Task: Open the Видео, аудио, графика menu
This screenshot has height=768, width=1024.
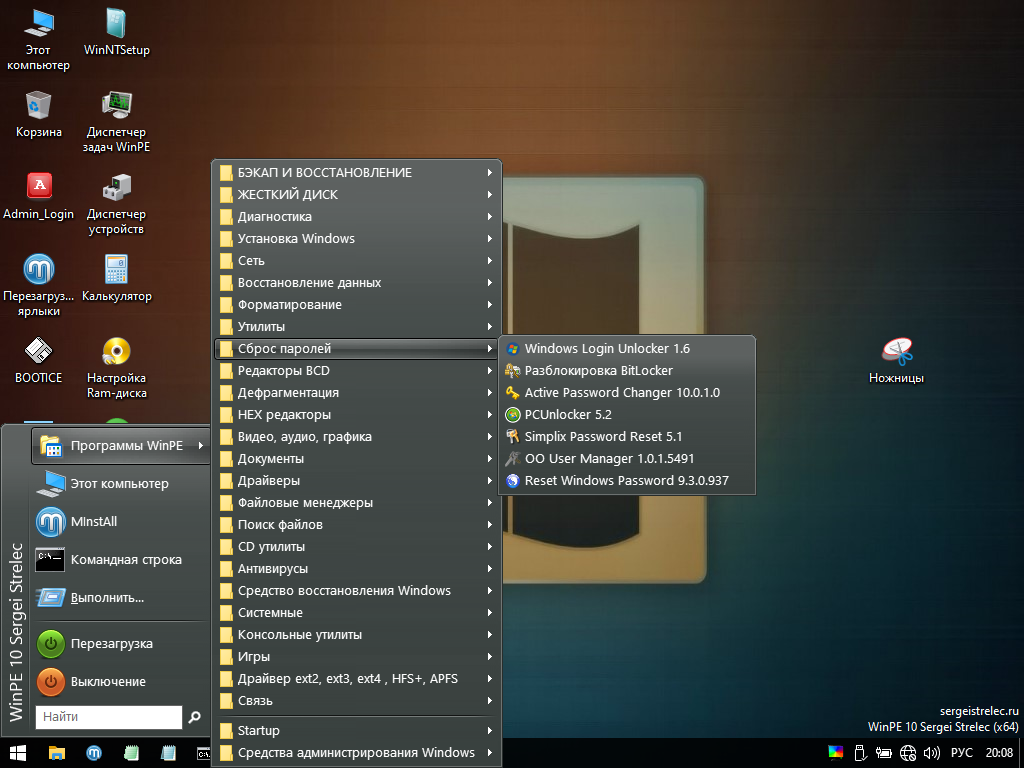Action: 357,437
